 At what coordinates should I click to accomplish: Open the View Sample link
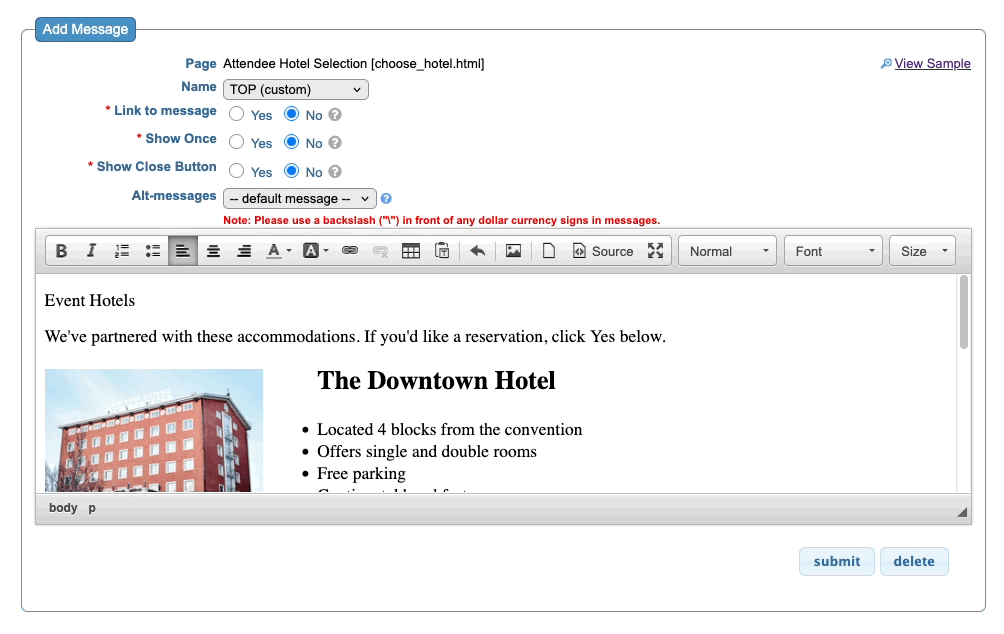pos(932,63)
